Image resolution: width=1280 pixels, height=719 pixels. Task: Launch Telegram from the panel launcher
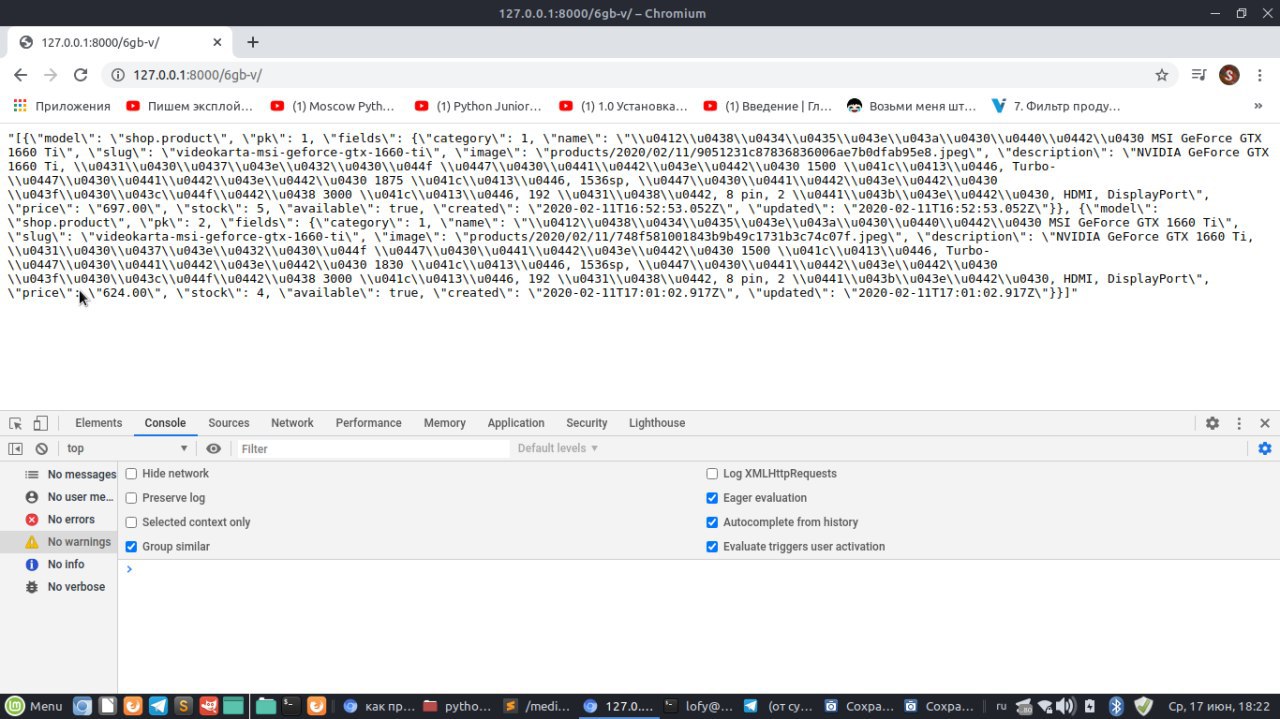click(158, 706)
